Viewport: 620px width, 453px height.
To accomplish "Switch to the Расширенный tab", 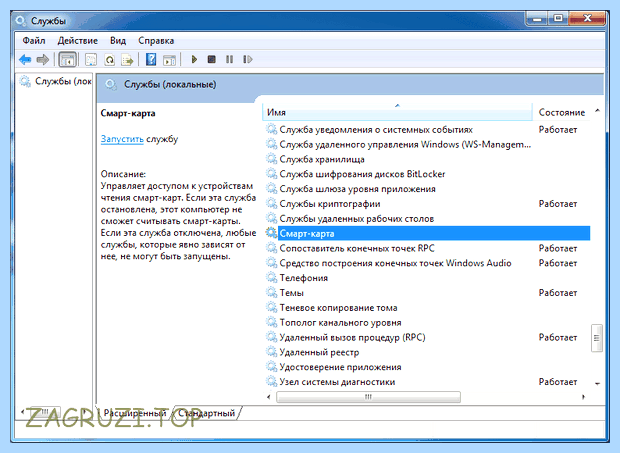I will click(x=135, y=413).
